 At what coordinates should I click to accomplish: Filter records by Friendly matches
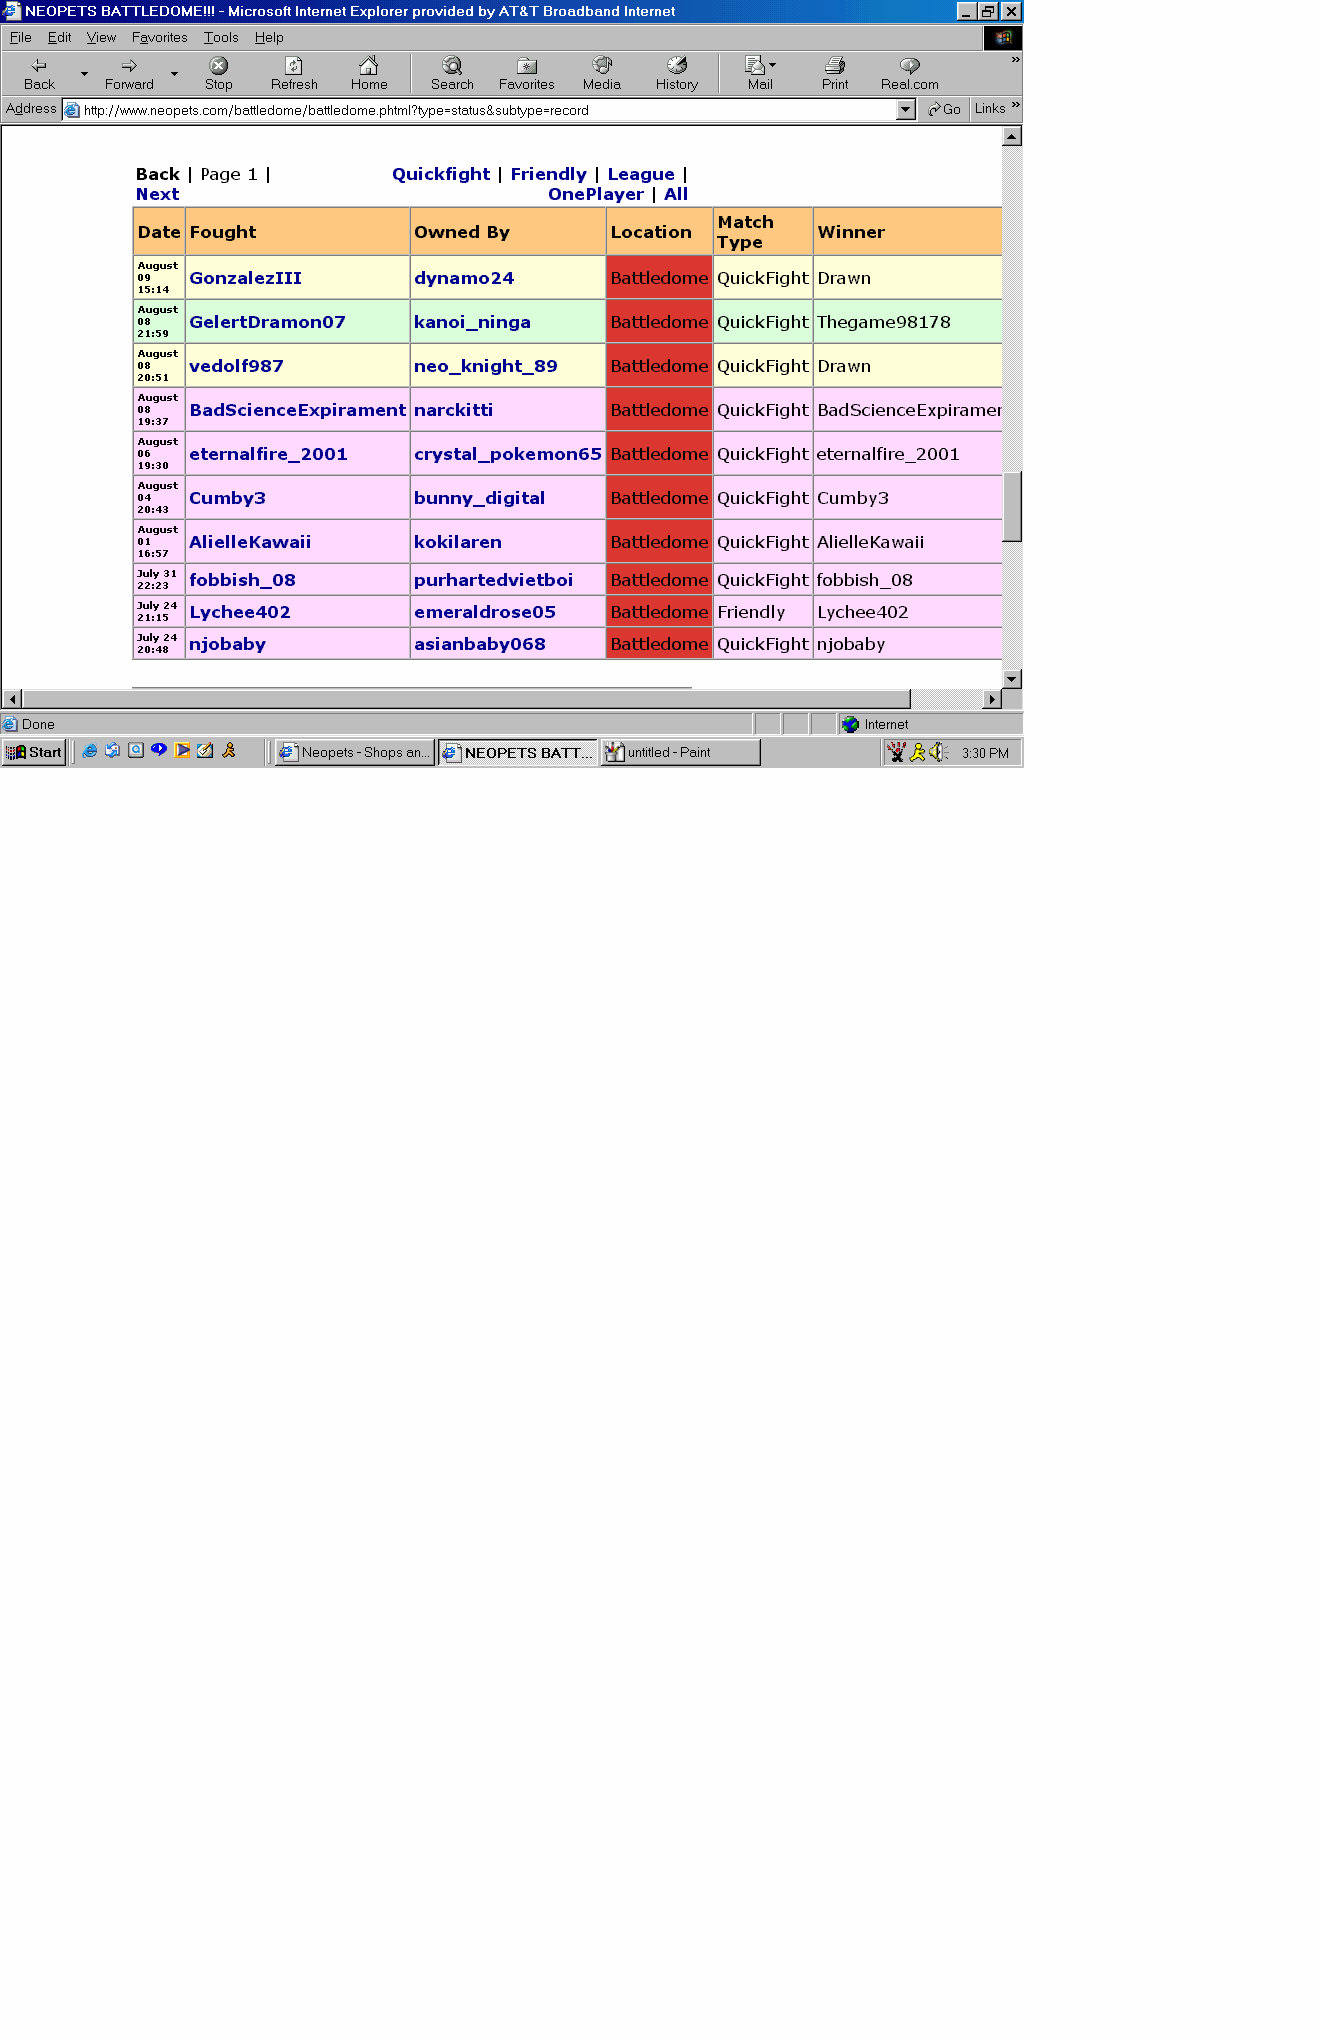click(548, 174)
